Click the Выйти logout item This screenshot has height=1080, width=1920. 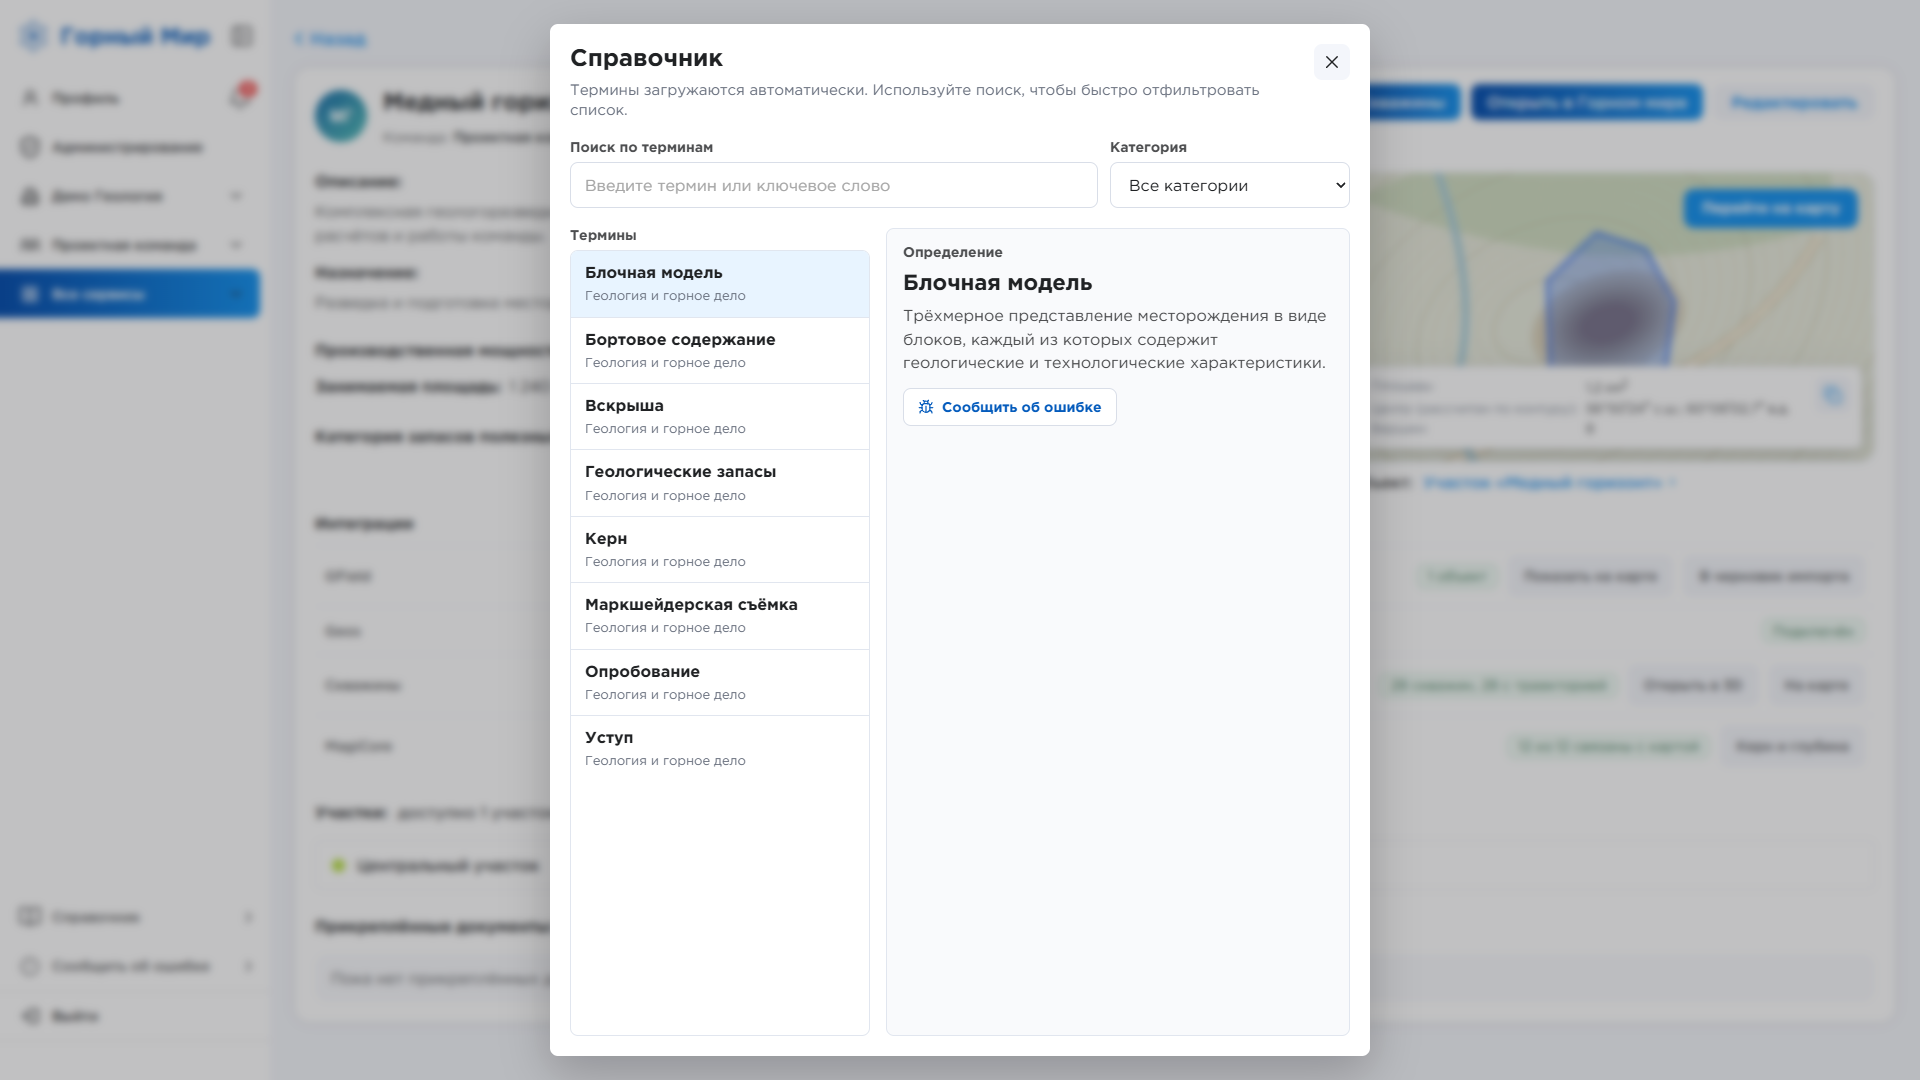(62, 1016)
